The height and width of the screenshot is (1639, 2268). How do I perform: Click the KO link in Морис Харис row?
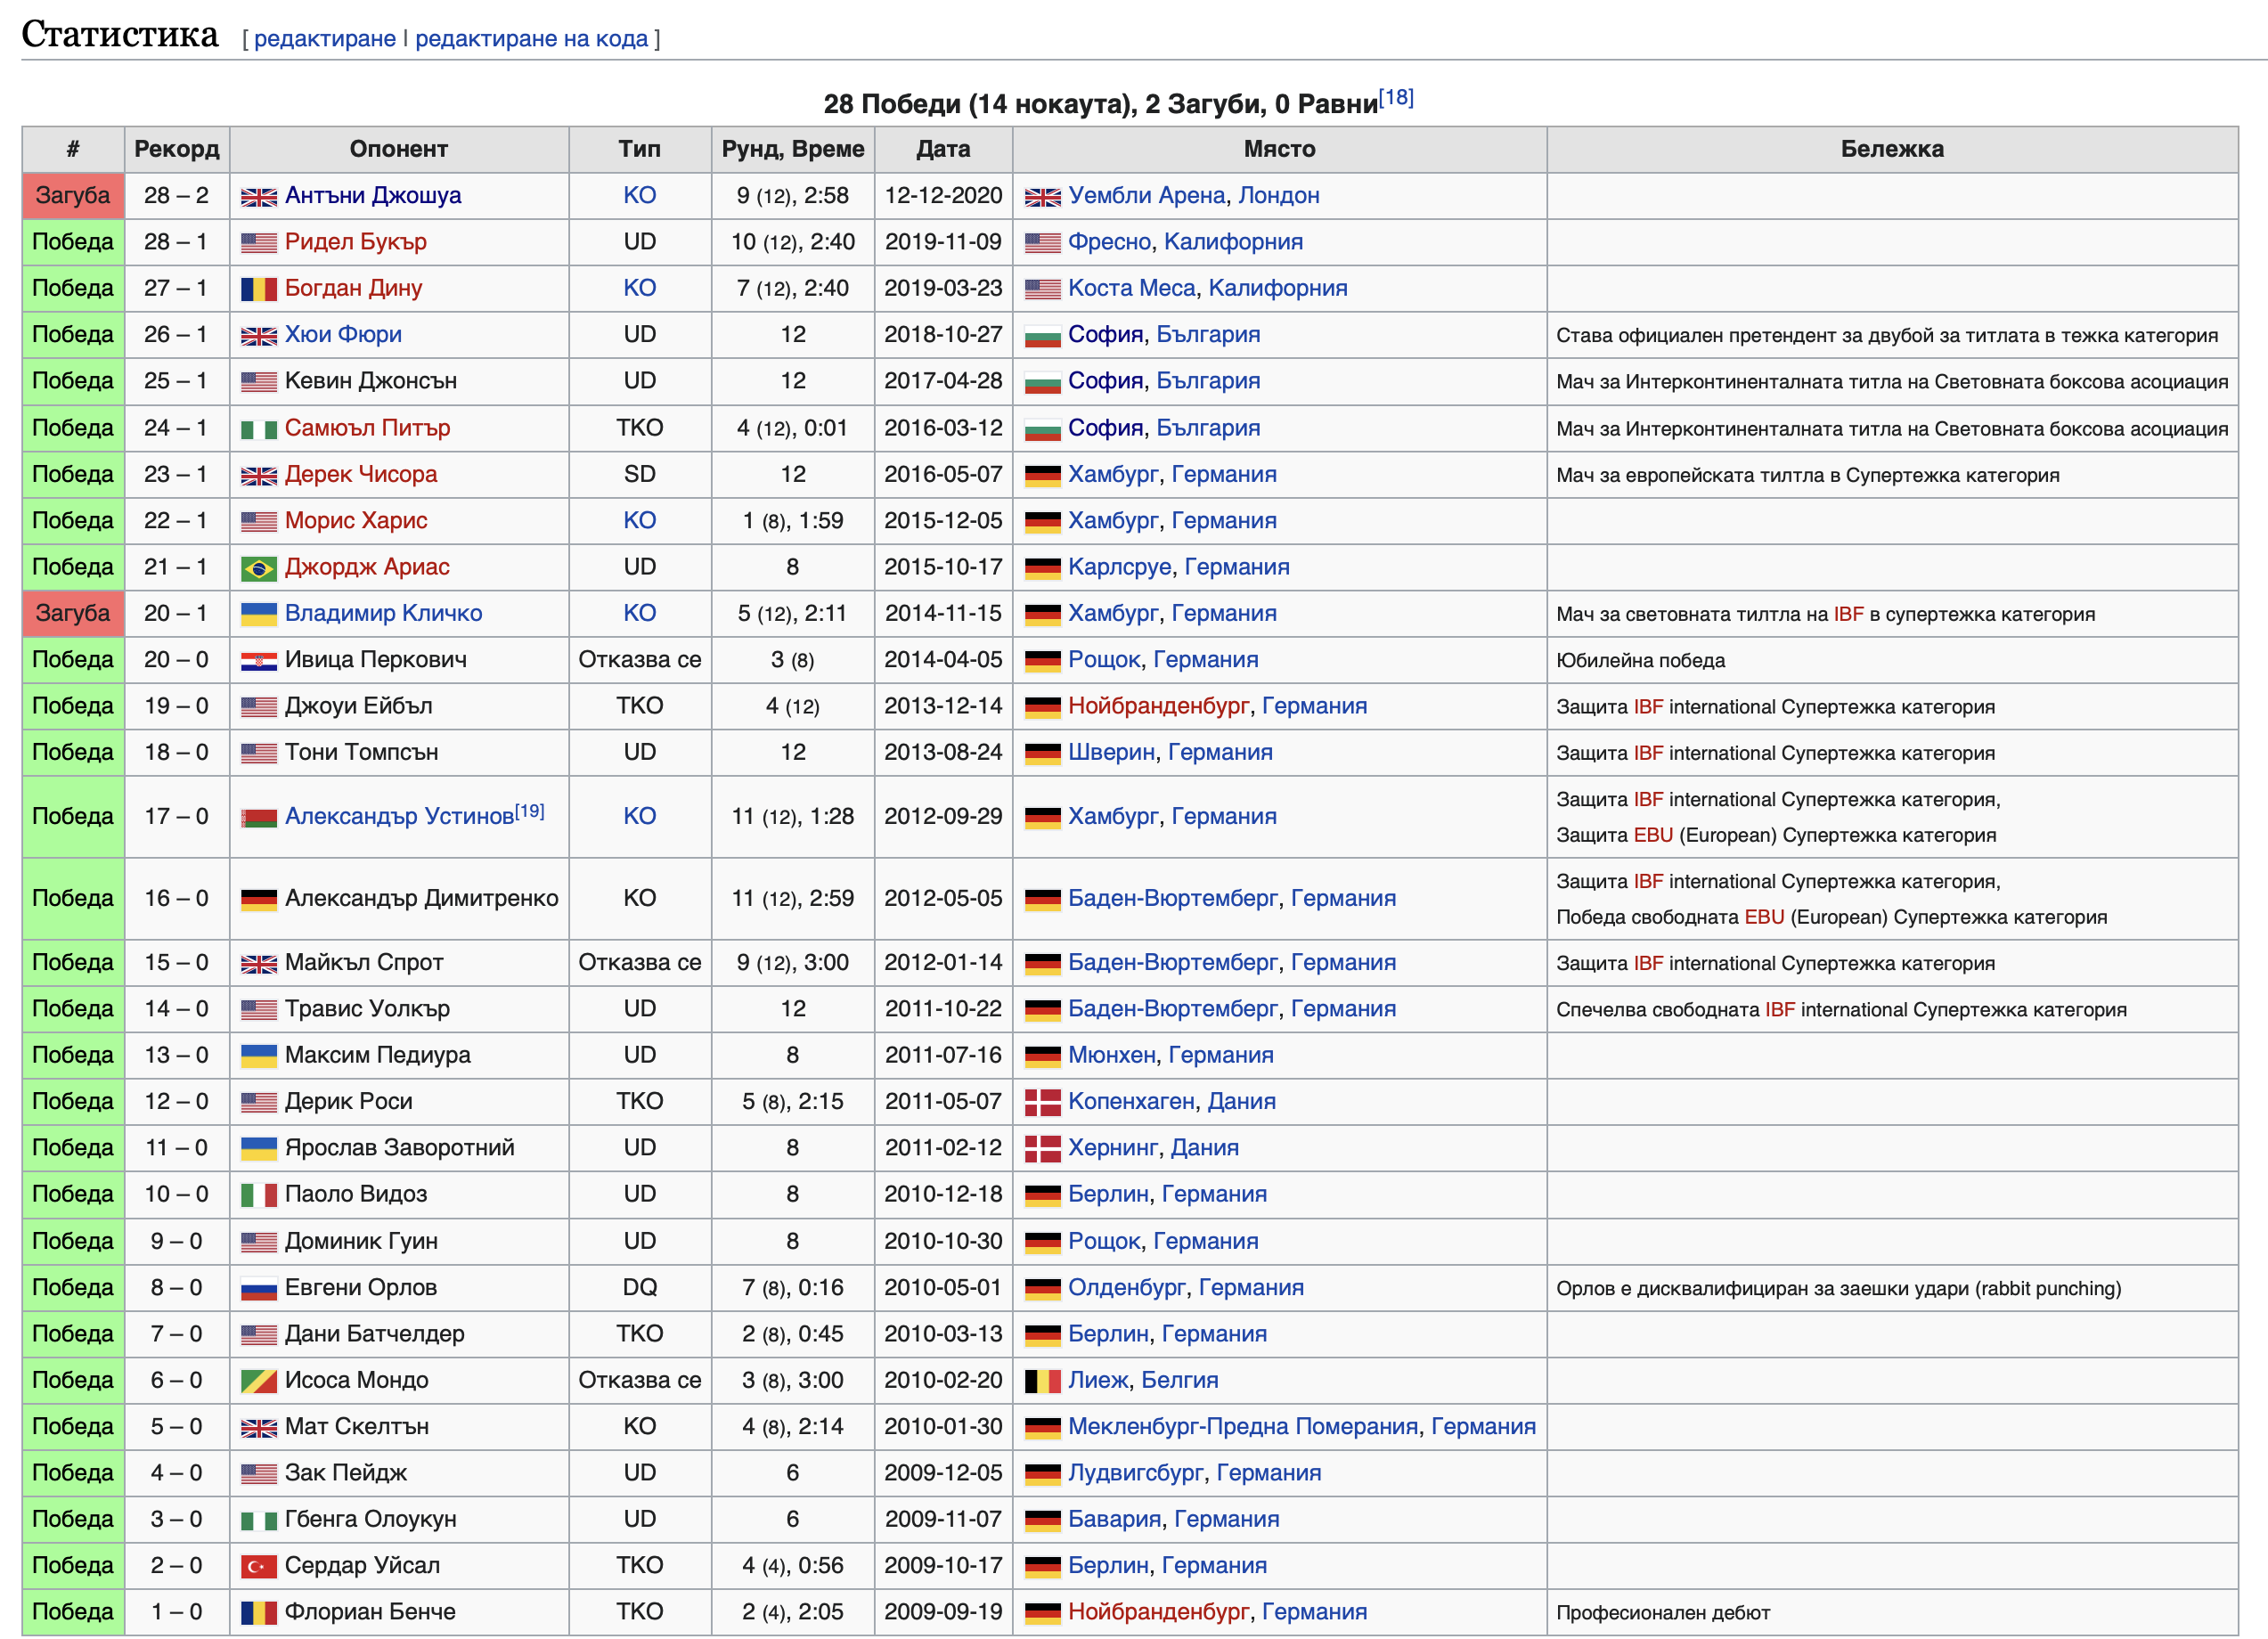pyautogui.click(x=639, y=520)
